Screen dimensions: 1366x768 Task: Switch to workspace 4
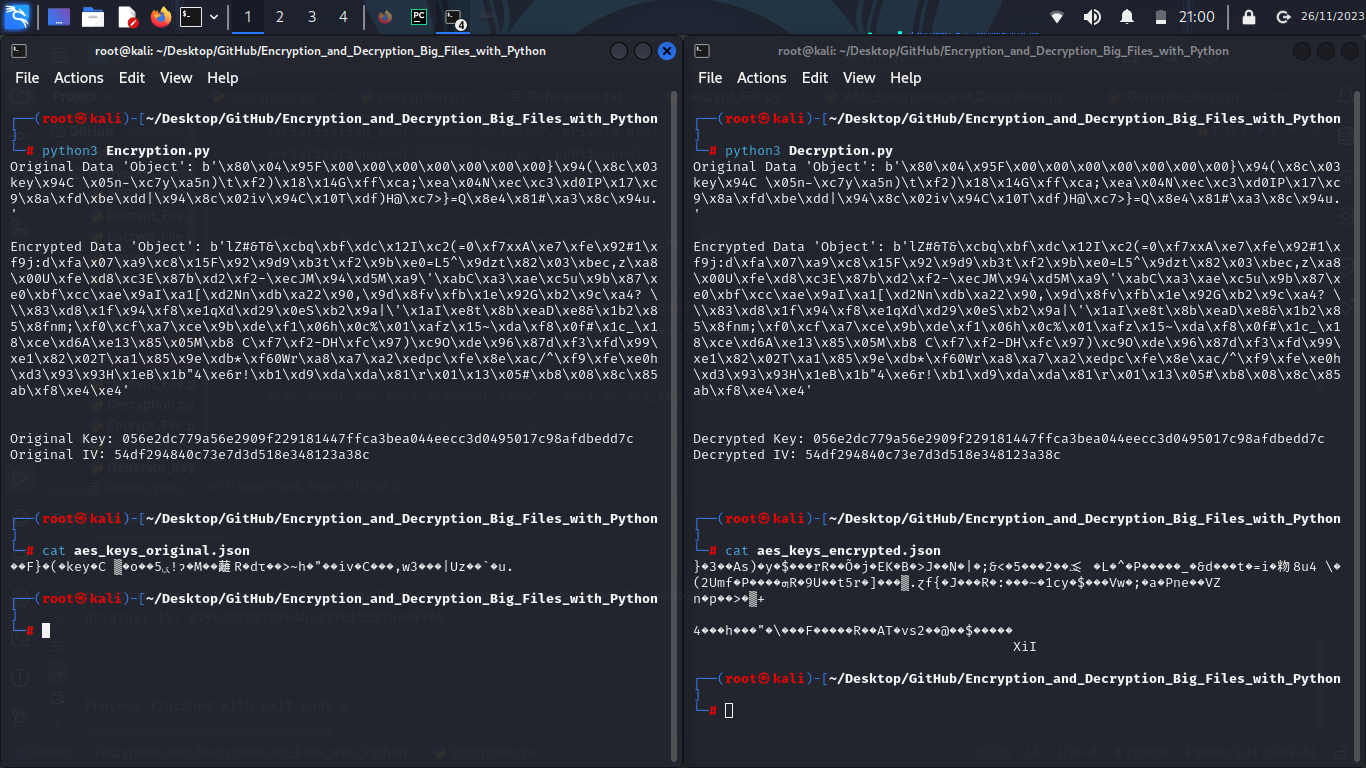(x=343, y=16)
